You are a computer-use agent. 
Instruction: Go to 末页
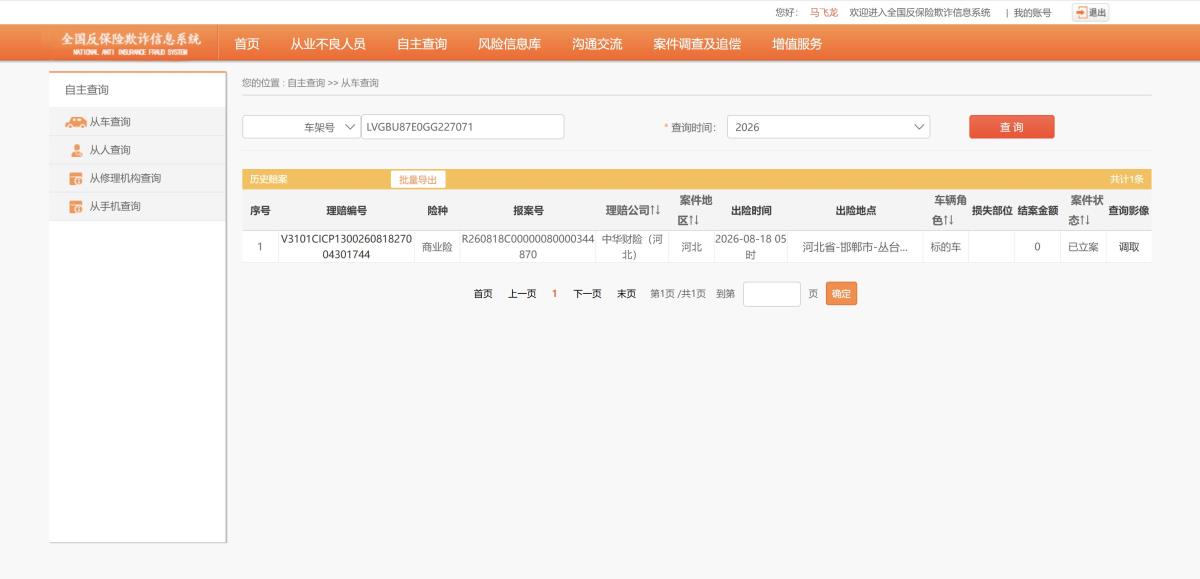[626, 294]
